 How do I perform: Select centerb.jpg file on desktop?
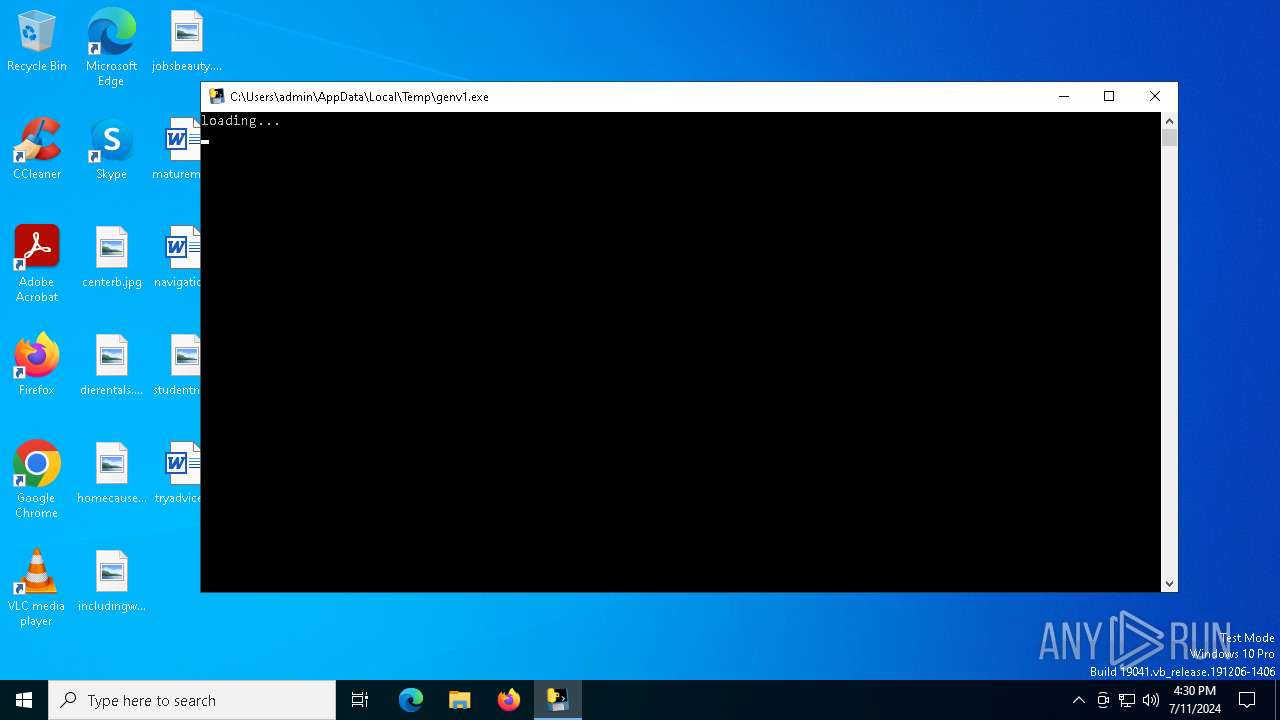pyautogui.click(x=111, y=258)
